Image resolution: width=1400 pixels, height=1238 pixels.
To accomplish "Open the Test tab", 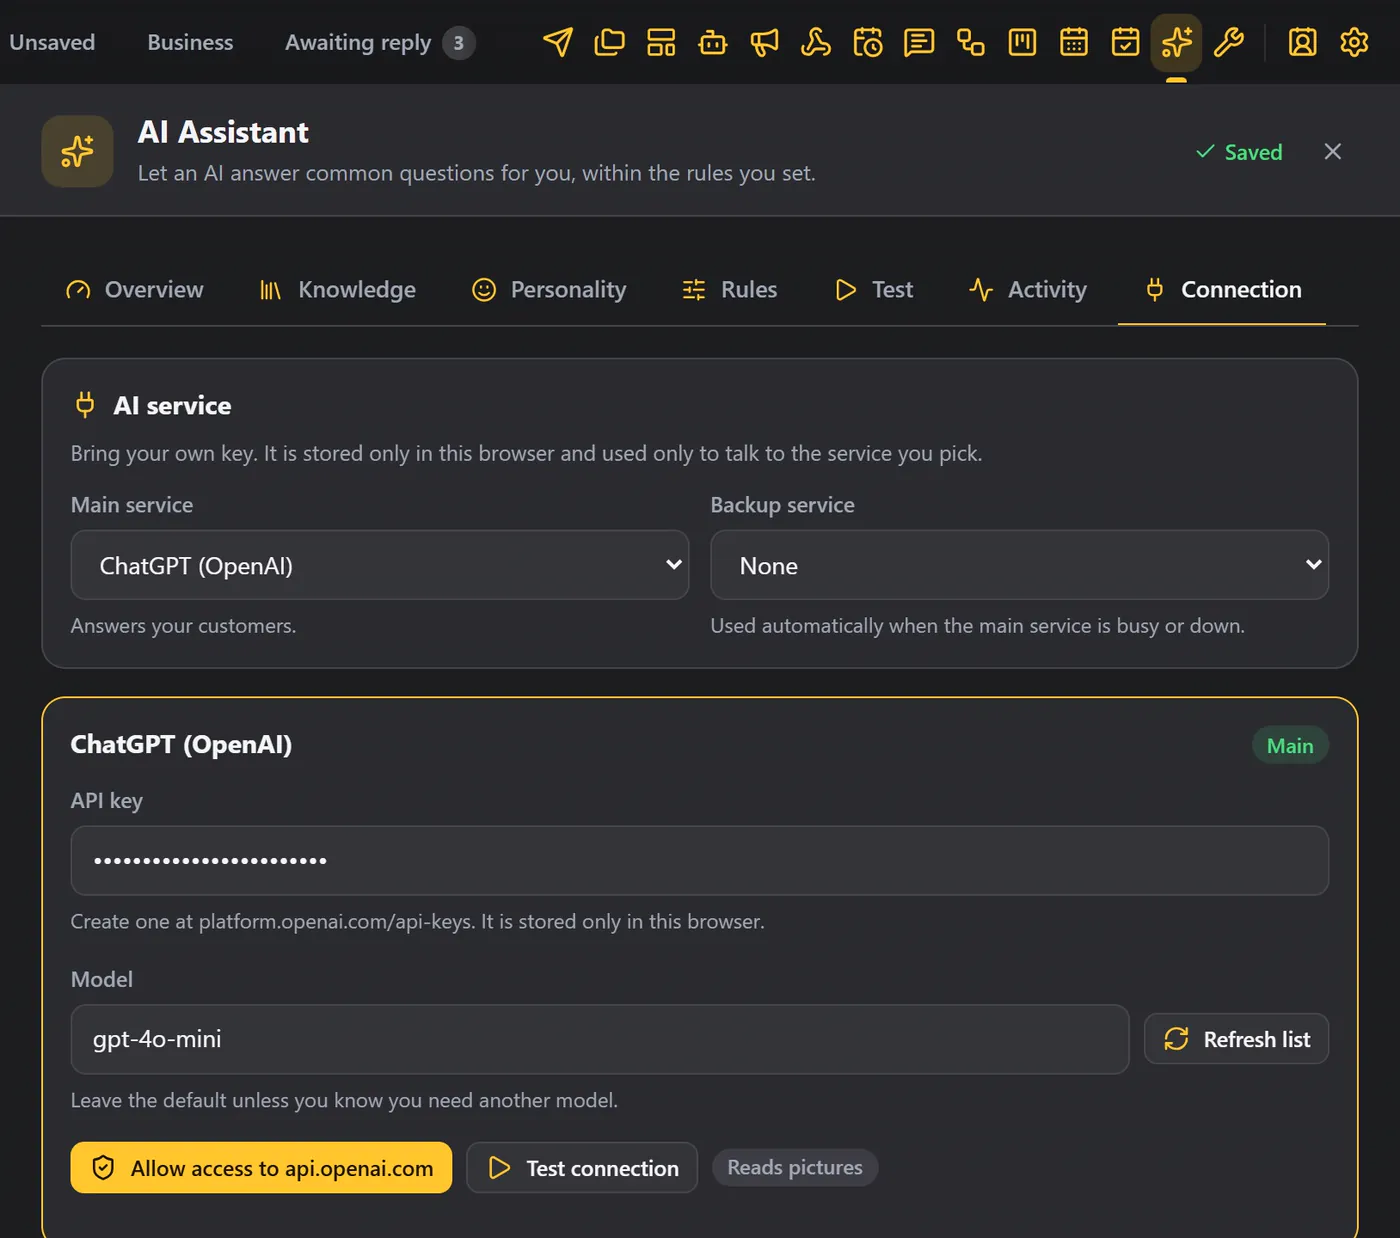I will tap(874, 290).
